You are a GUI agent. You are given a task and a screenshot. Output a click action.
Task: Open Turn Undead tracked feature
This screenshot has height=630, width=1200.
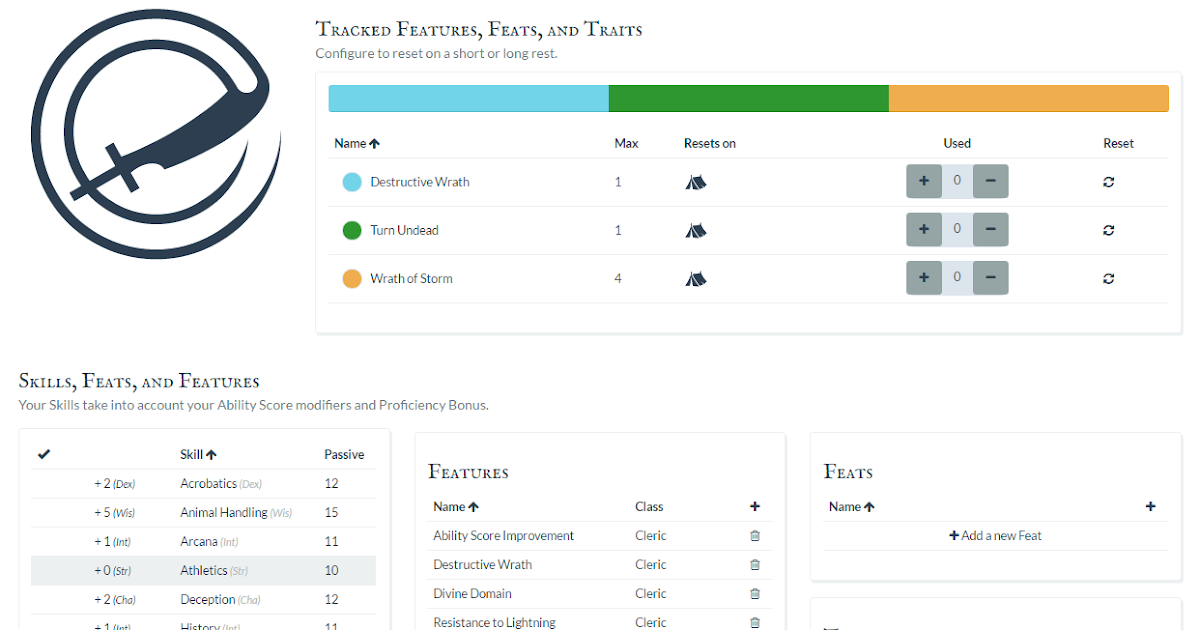[x=404, y=230]
